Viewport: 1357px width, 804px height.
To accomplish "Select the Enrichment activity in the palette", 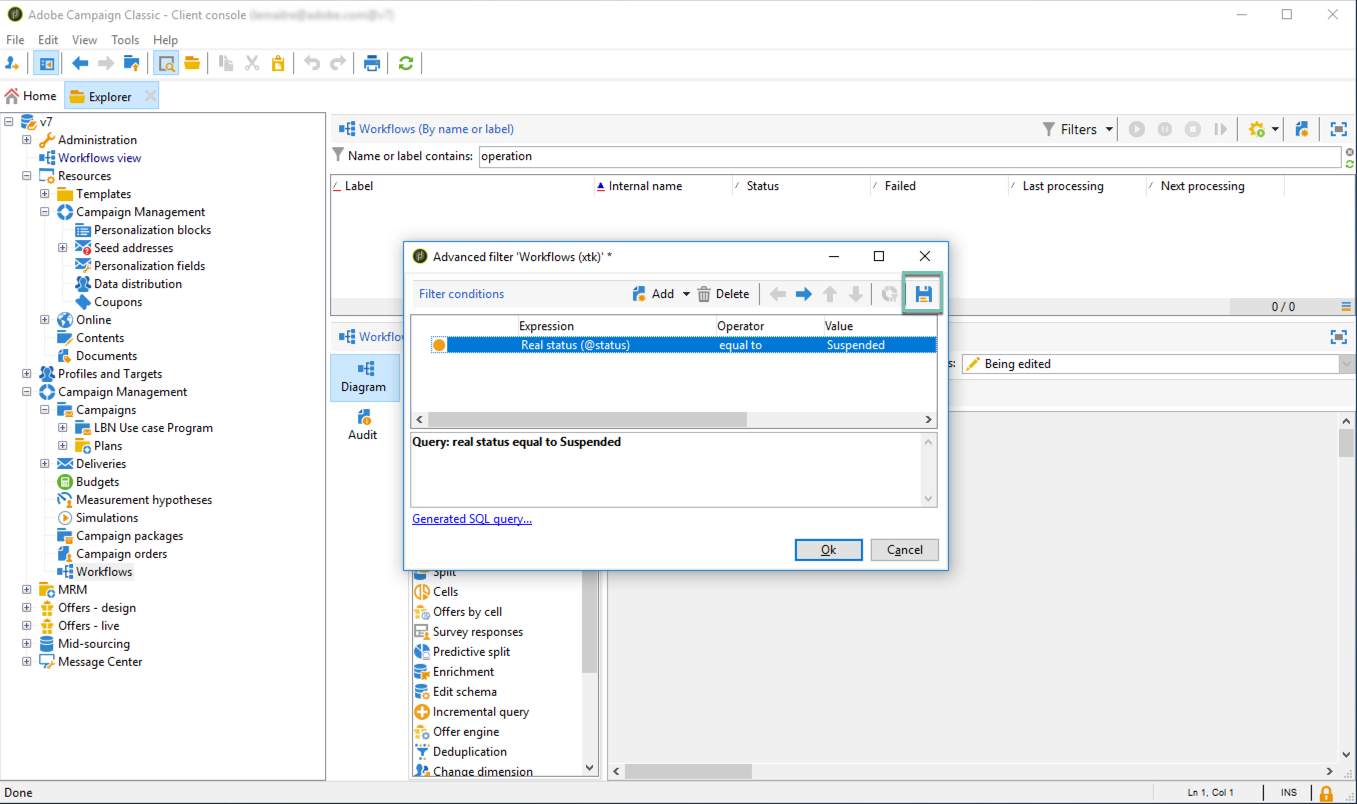I will click(463, 672).
